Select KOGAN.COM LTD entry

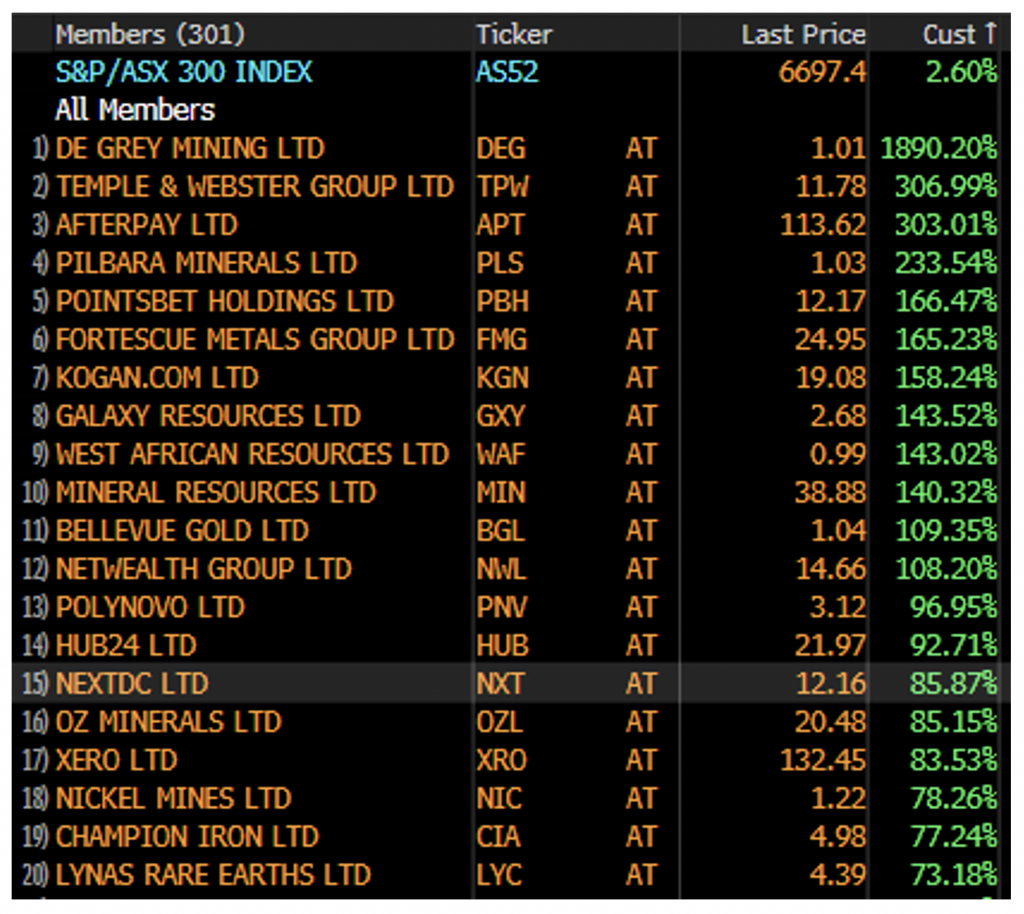click(157, 377)
